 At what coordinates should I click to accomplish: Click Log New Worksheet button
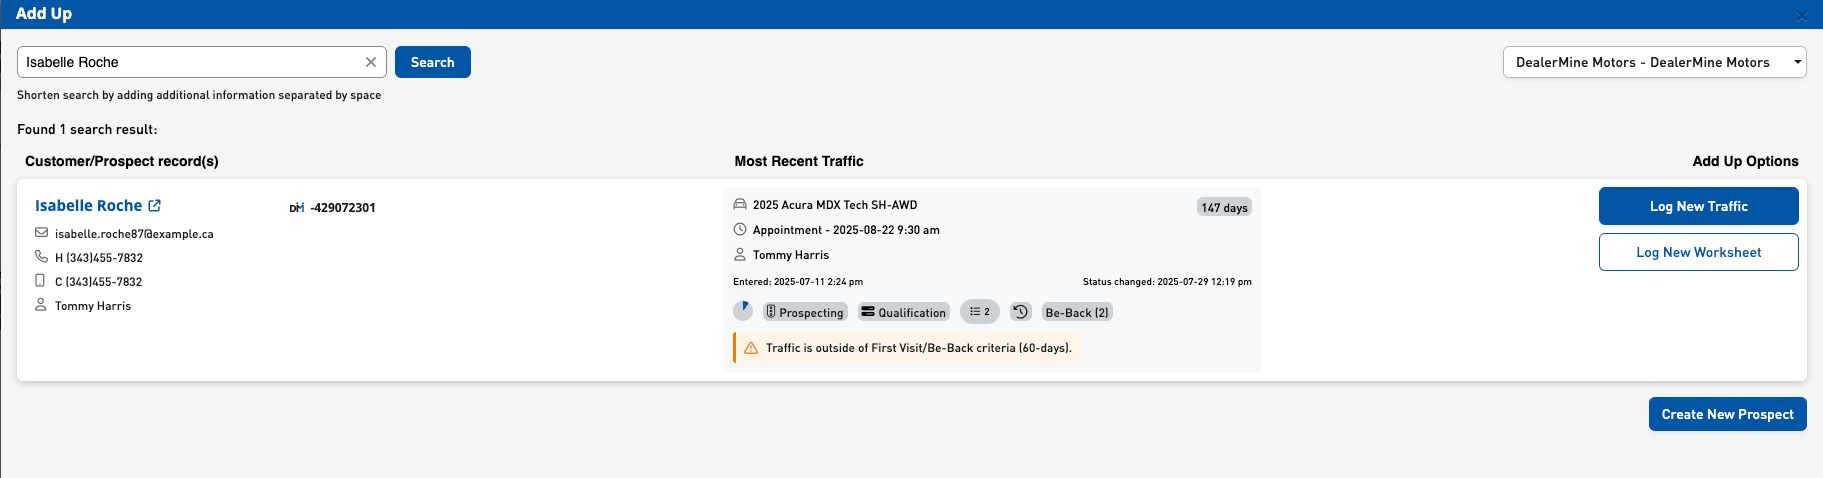coord(1698,252)
